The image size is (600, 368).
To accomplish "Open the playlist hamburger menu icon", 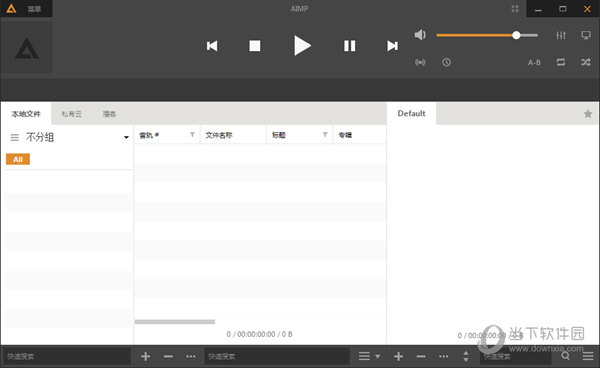I will (x=588, y=357).
